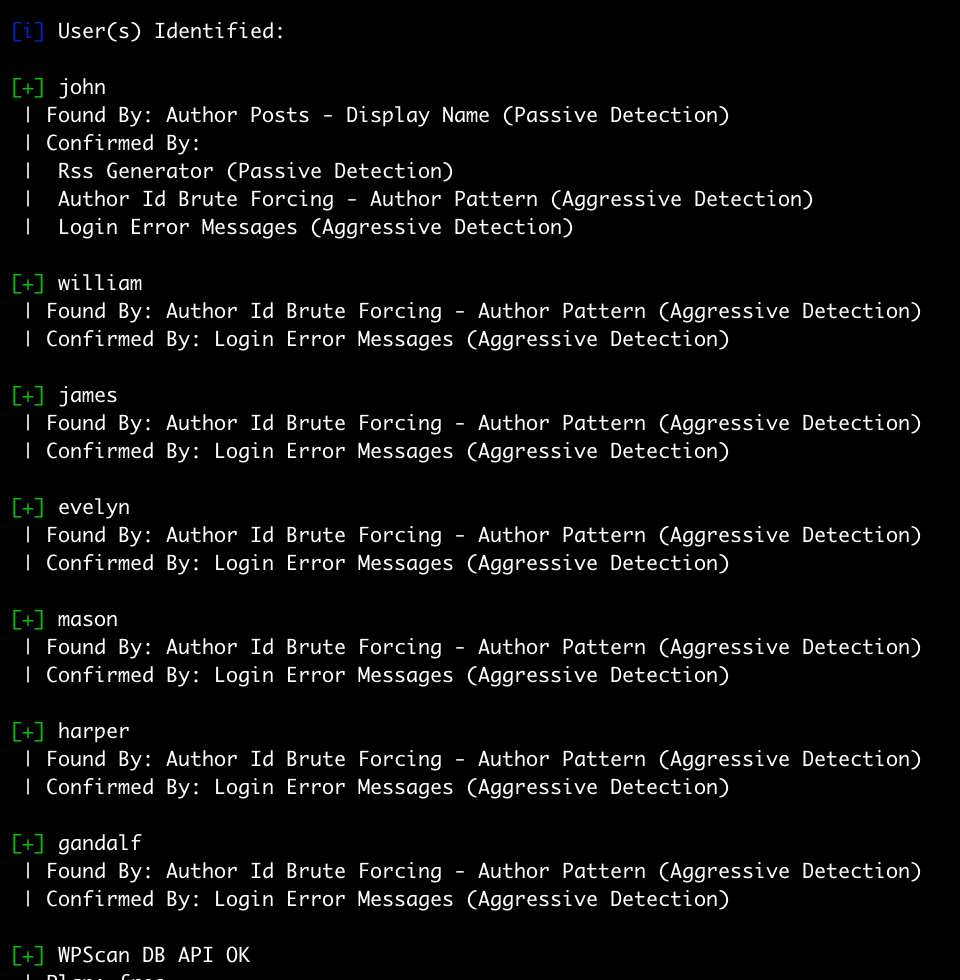Image resolution: width=960 pixels, height=980 pixels.
Task: Click the green [+] marker beside mason
Action: coord(28,619)
